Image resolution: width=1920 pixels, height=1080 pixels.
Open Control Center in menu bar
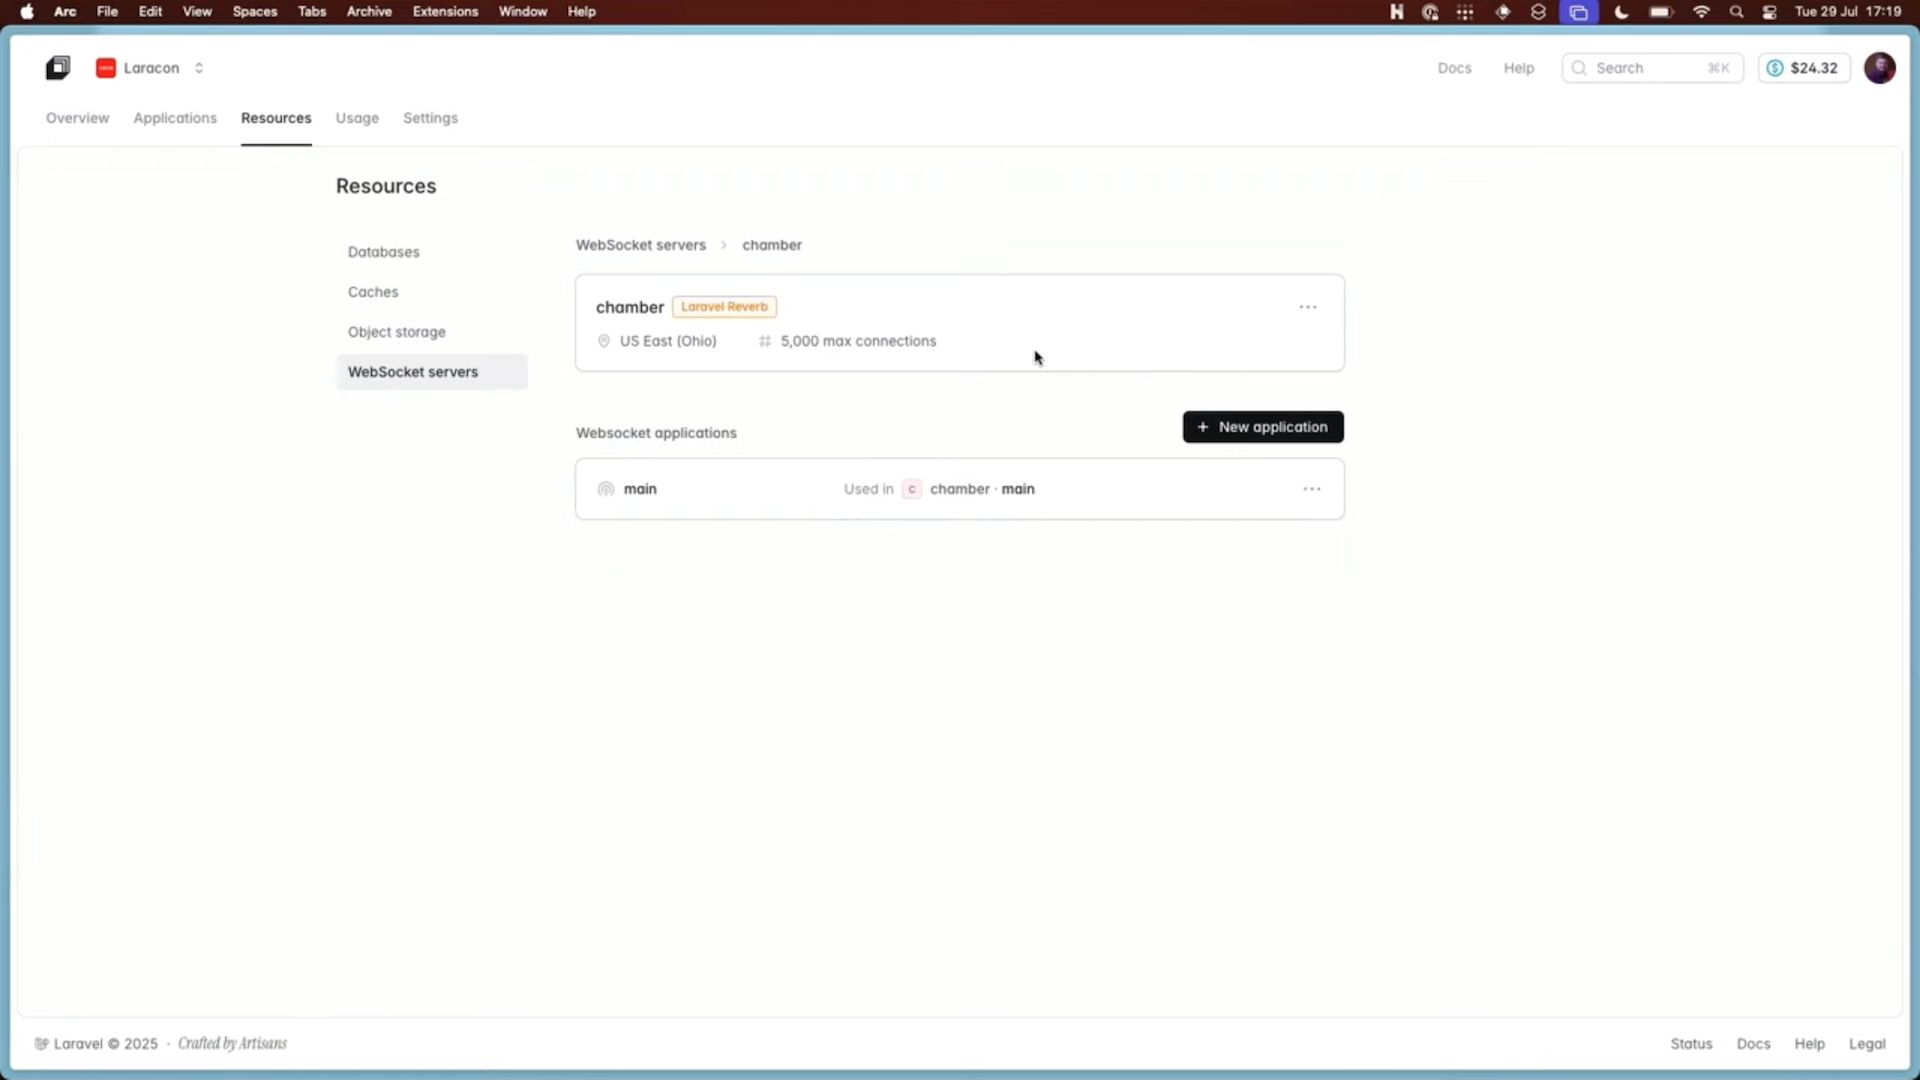click(1770, 12)
